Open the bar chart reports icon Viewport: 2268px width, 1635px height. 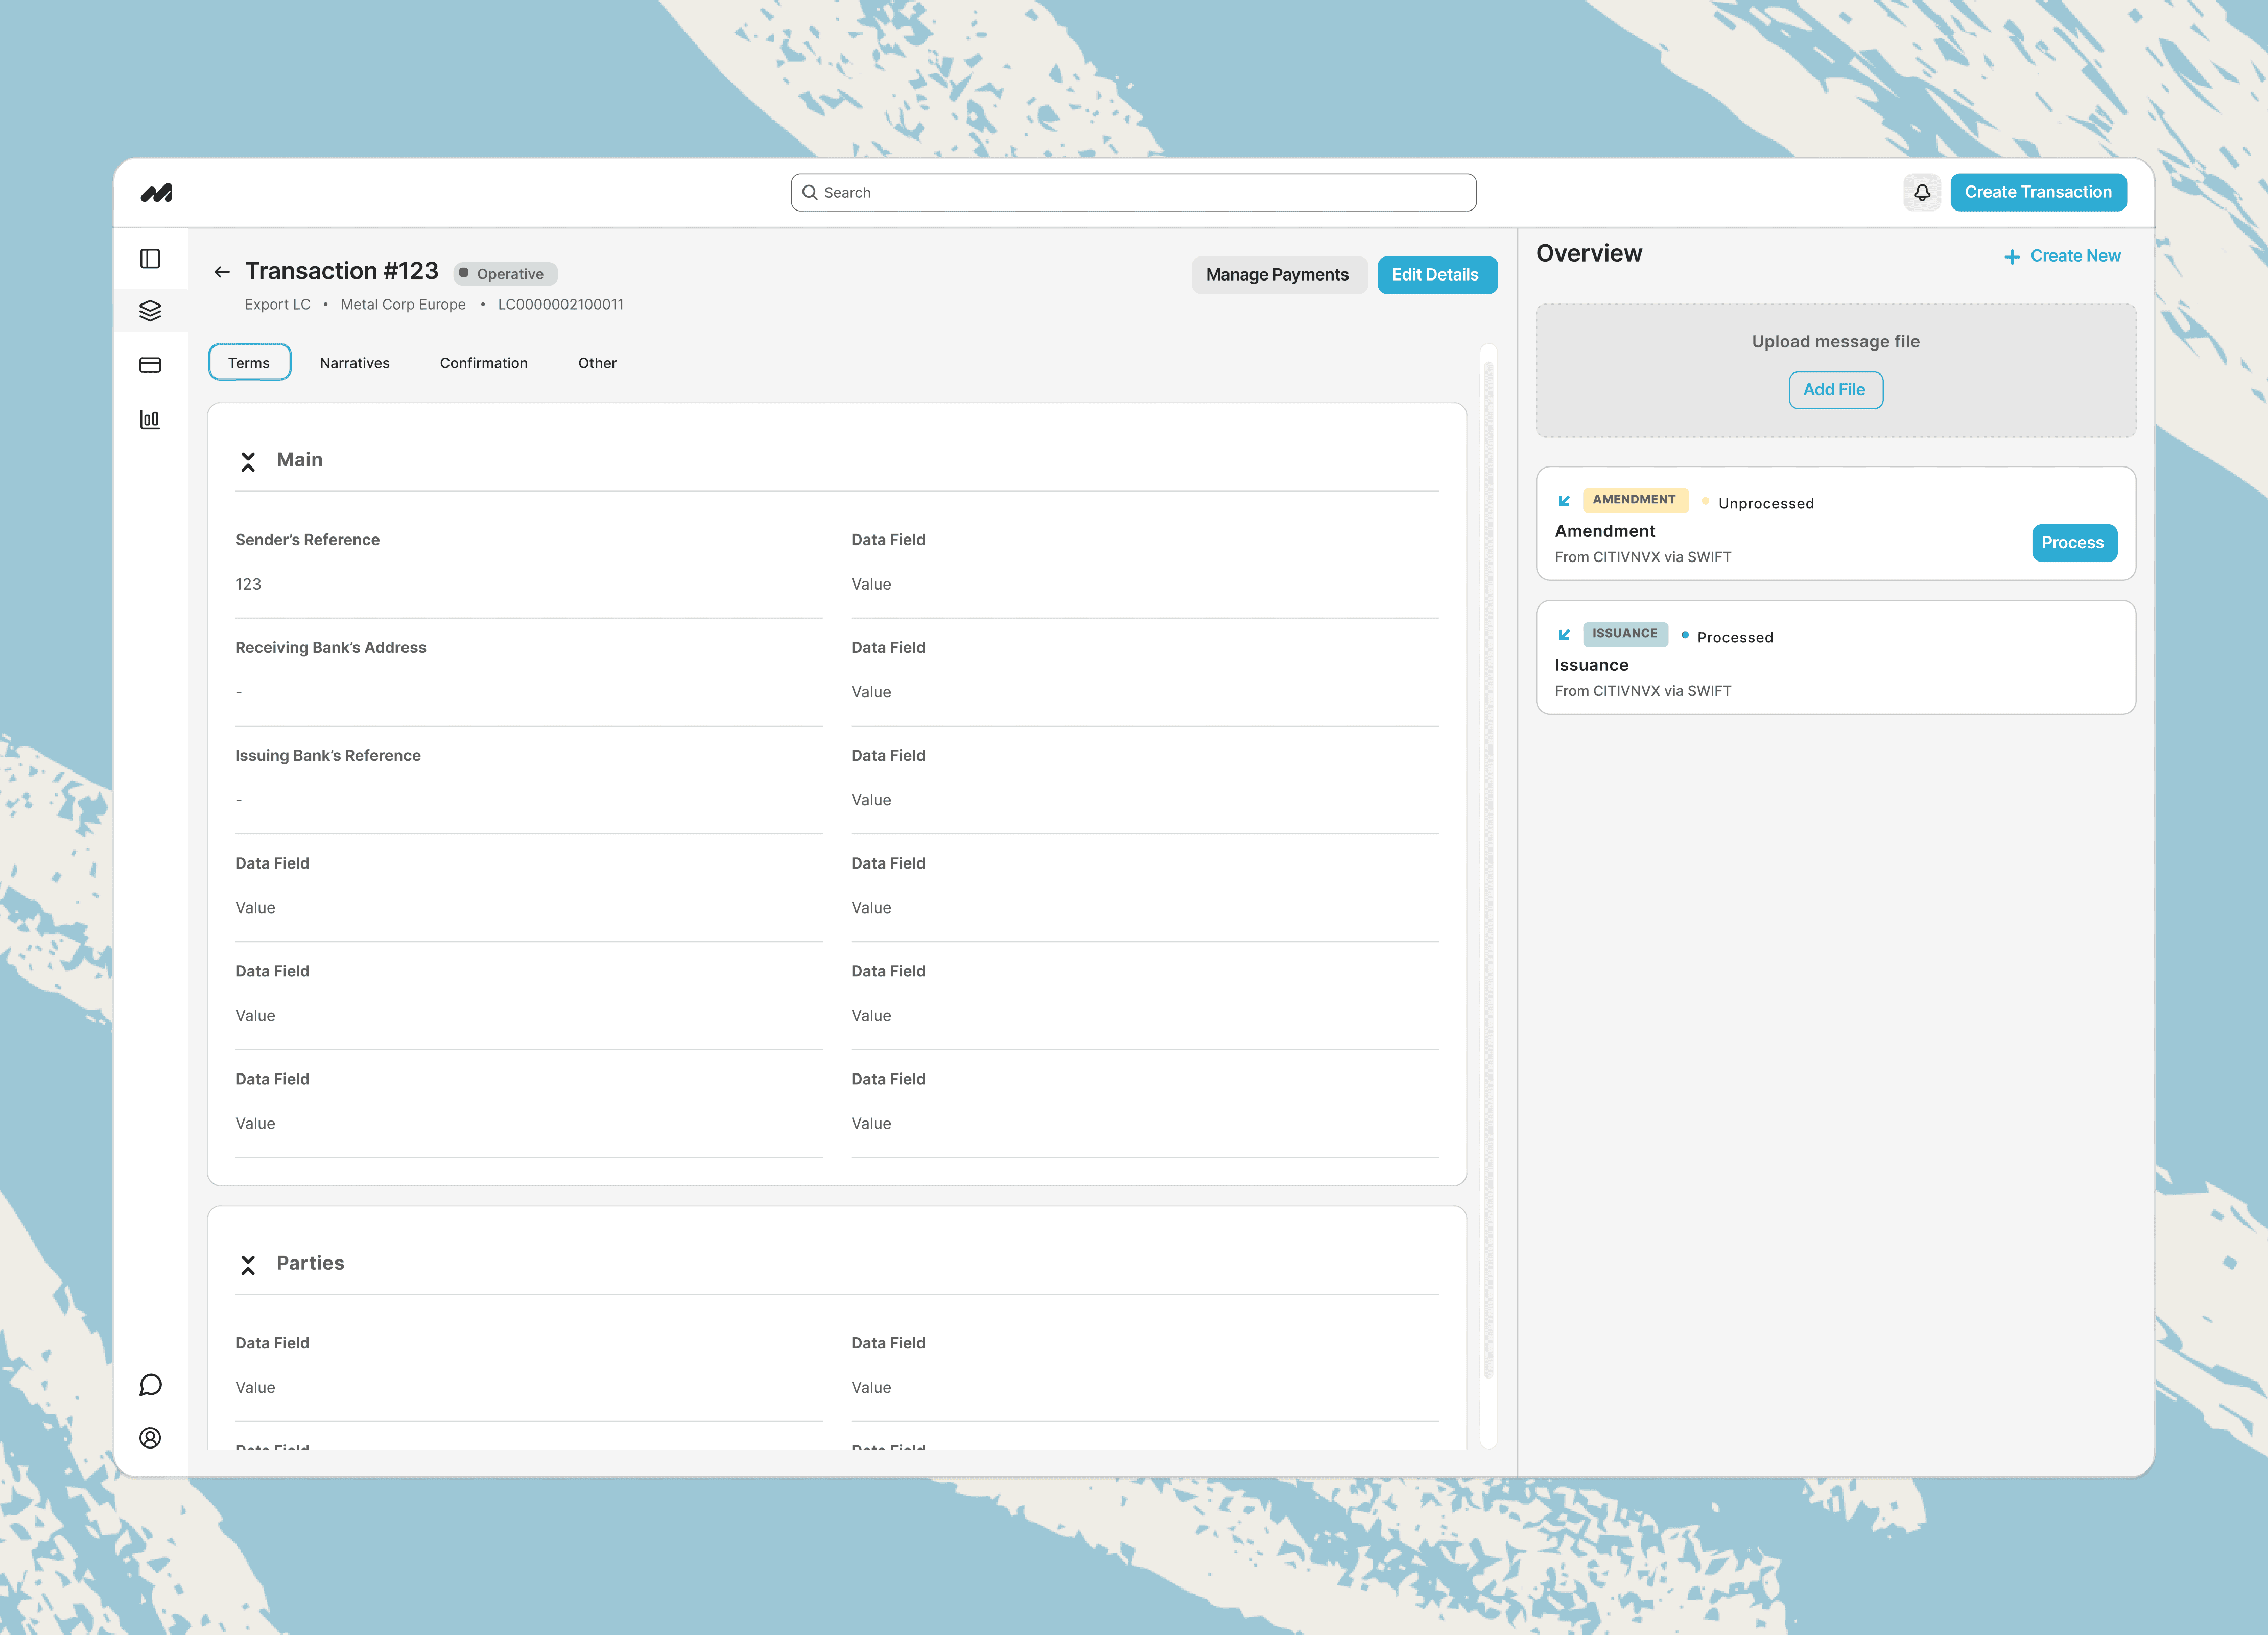tap(150, 419)
